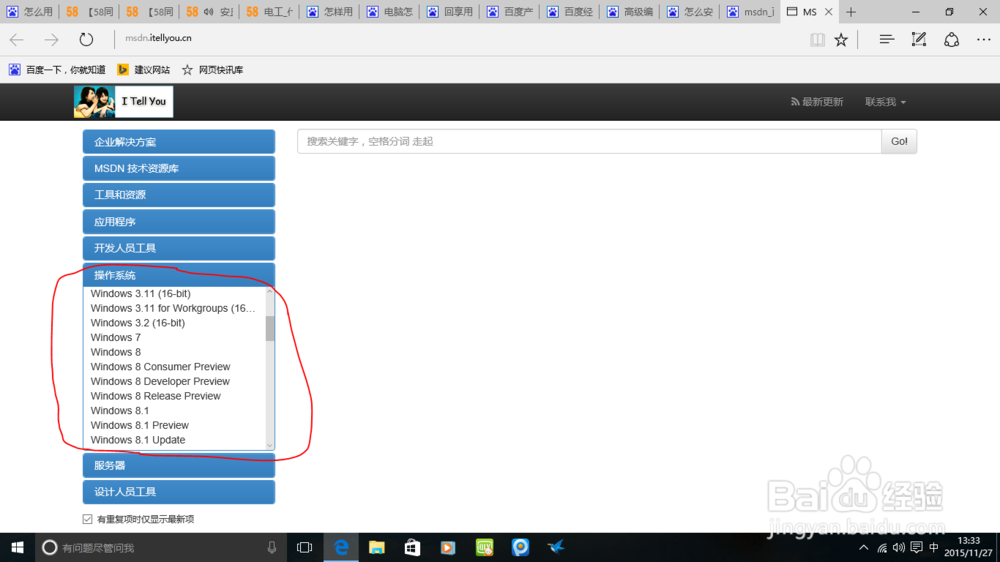This screenshot has height=562, width=1000.
Task: Toggle 有重复项时仅显示最新项 checkbox
Action: (87, 519)
